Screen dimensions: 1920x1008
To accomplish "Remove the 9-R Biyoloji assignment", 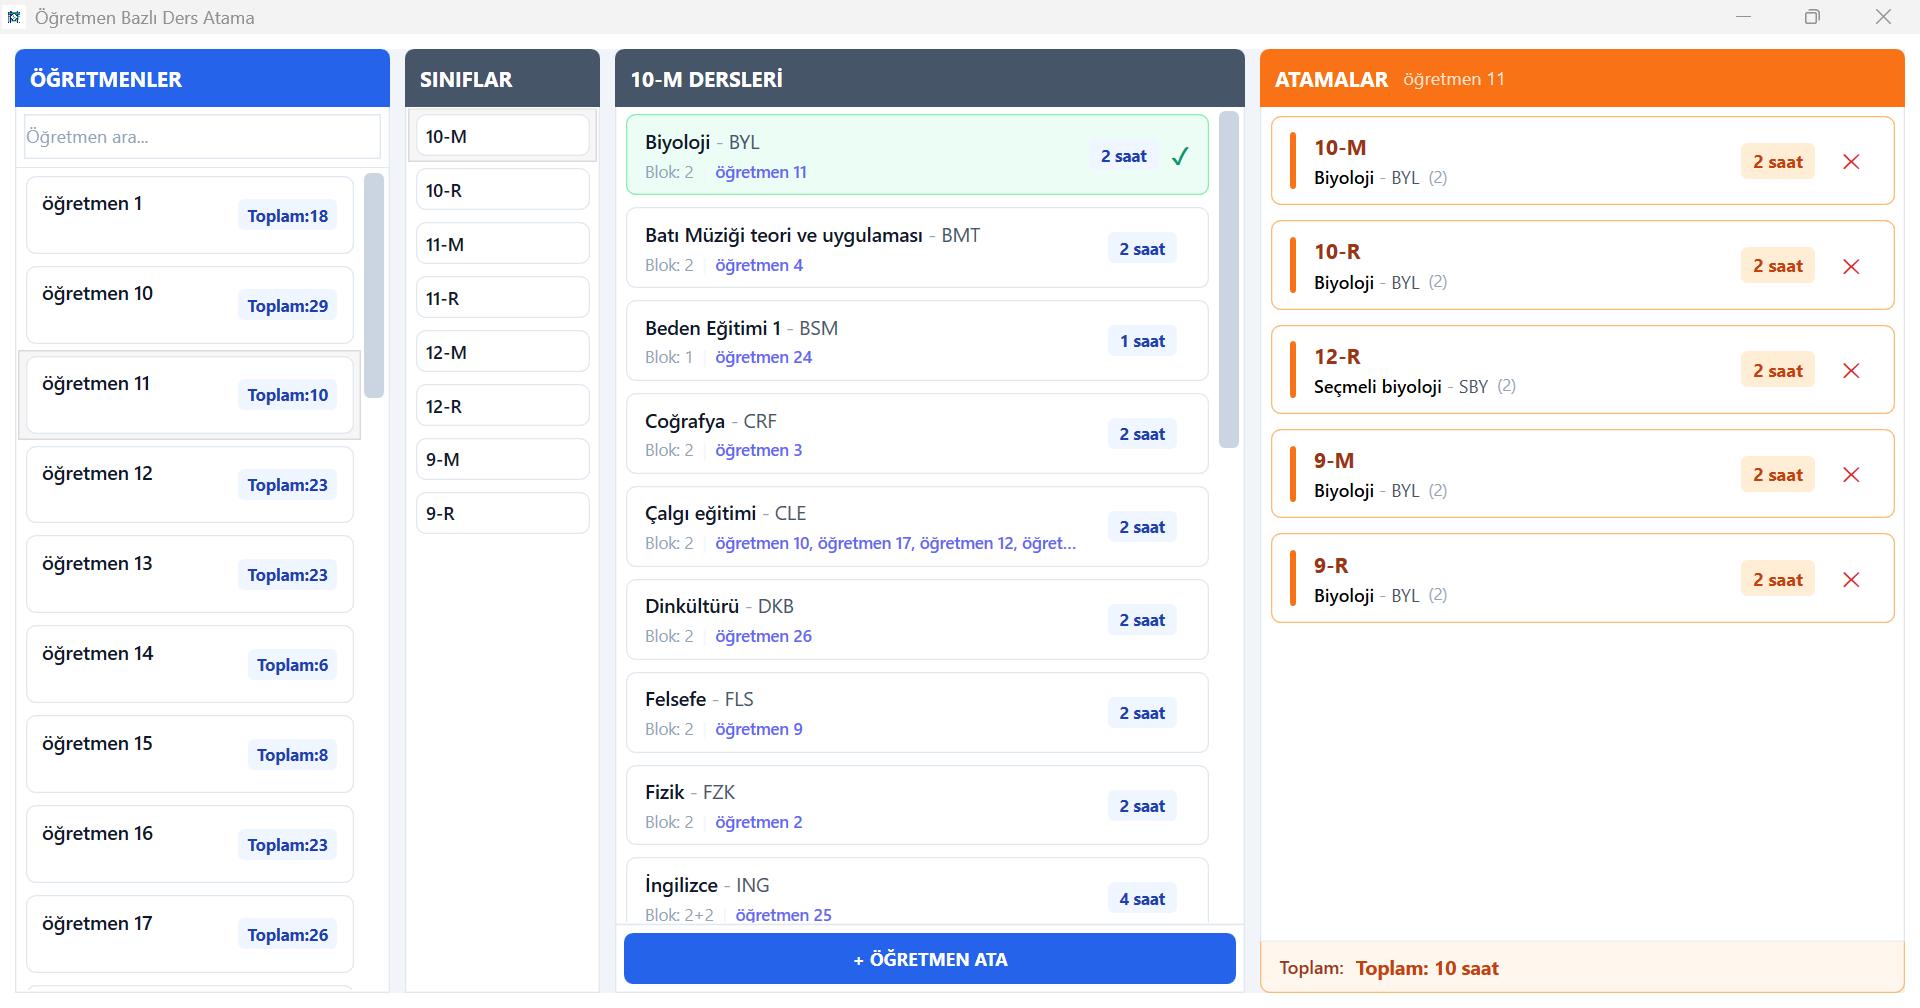I will 1851,580.
